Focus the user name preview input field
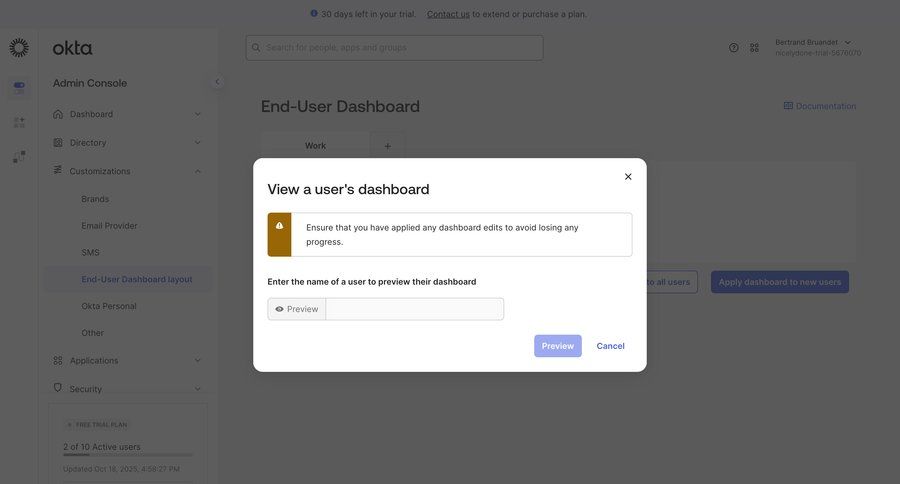This screenshot has width=900, height=484. (414, 309)
